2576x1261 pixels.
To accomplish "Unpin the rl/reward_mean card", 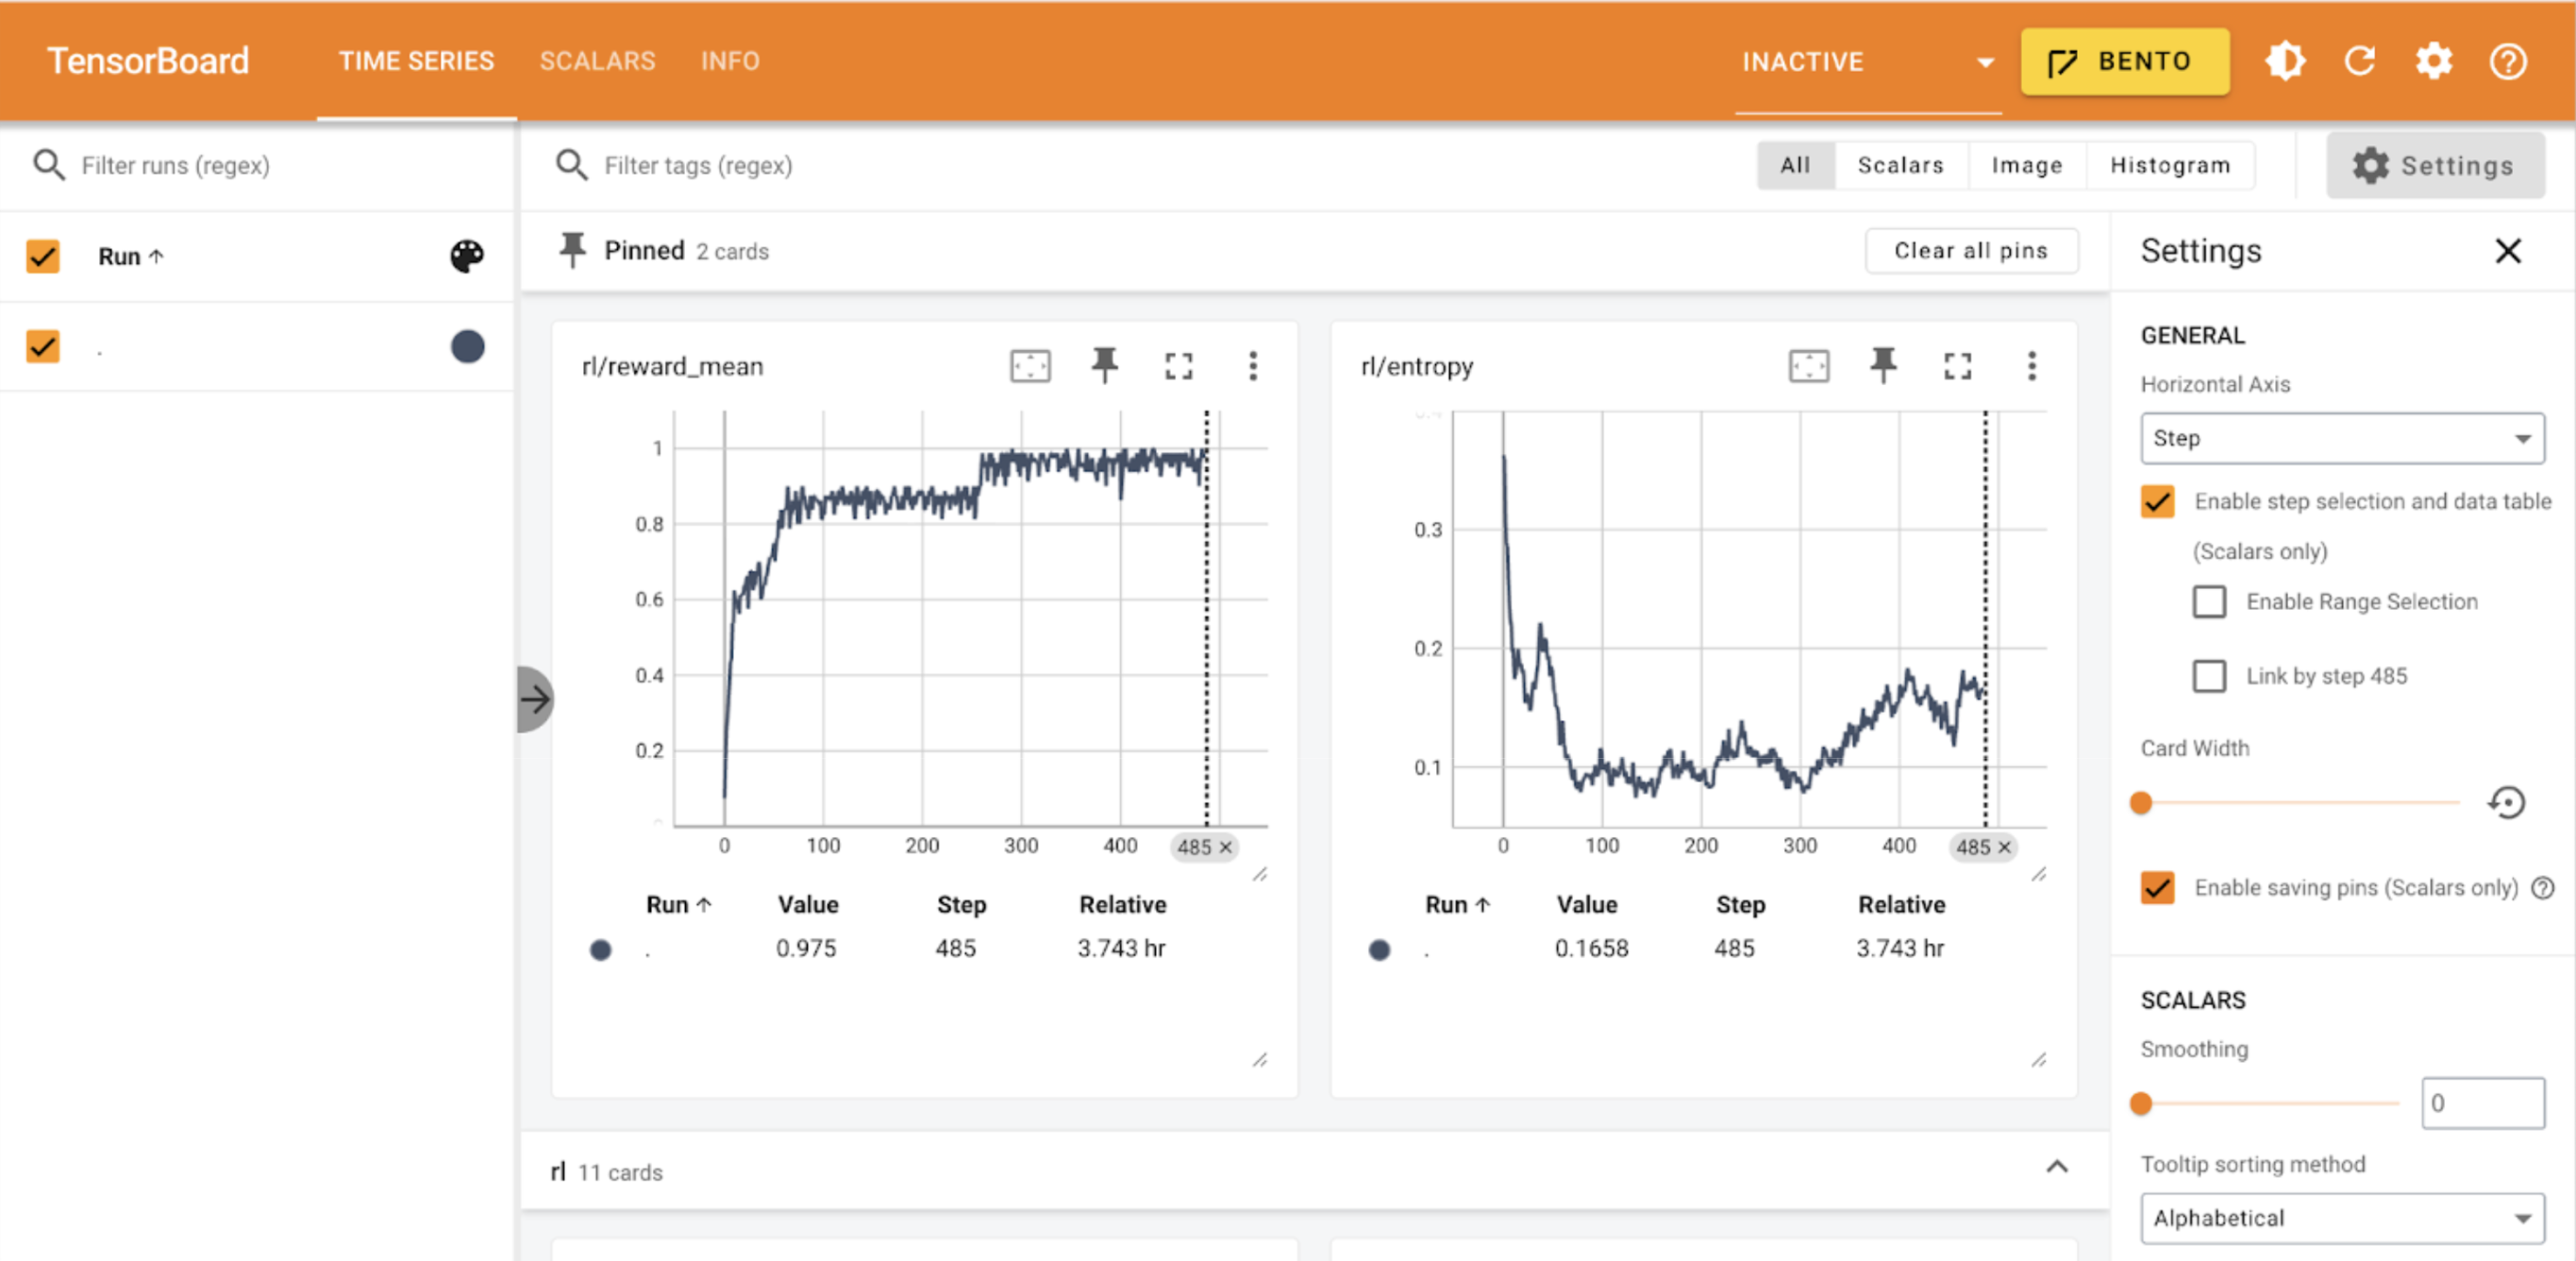I will point(1104,366).
